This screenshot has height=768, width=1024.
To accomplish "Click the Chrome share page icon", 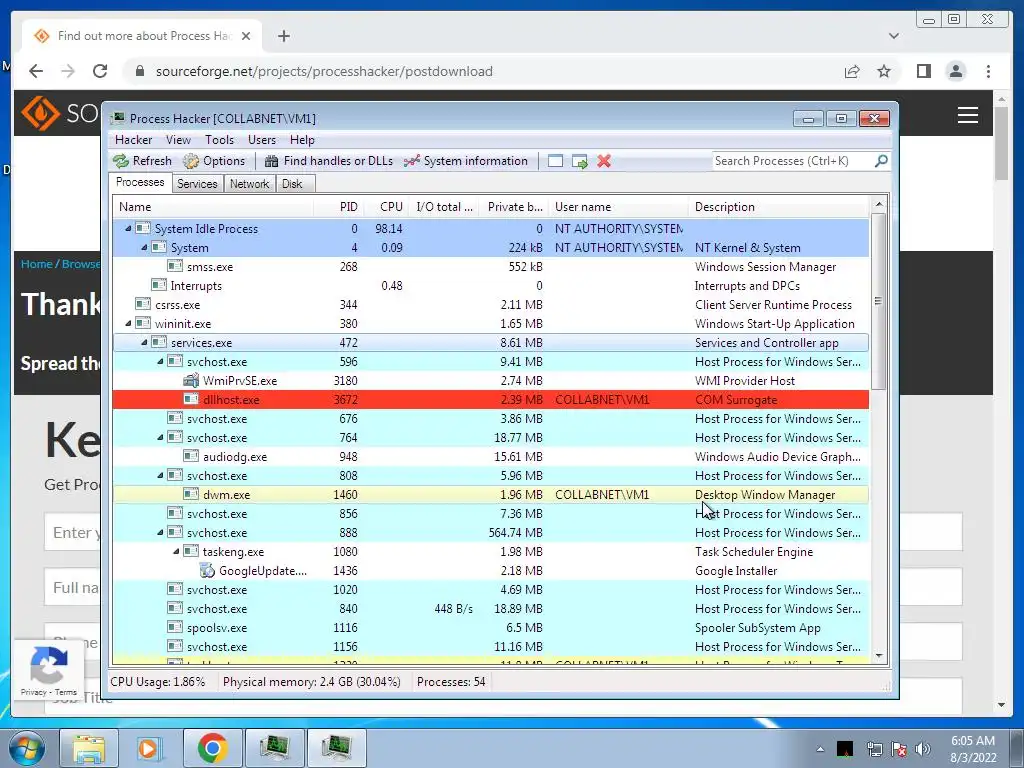I will (x=852, y=71).
